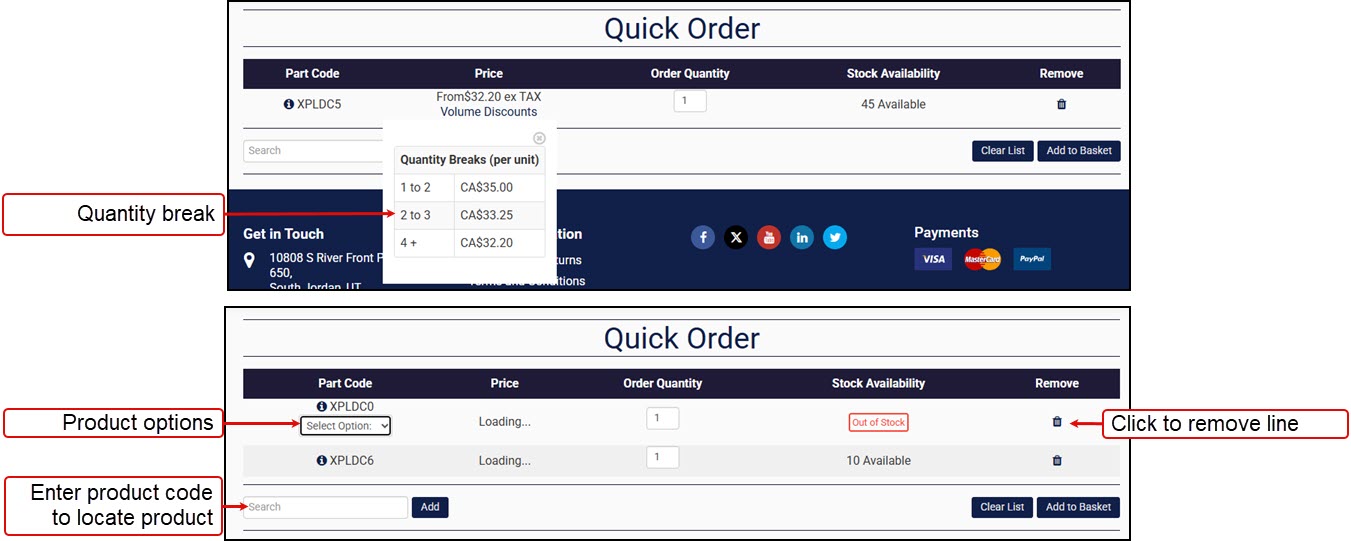Remove the XPLDC6 line with trash icon
This screenshot has width=1351, height=541.
tap(1057, 461)
